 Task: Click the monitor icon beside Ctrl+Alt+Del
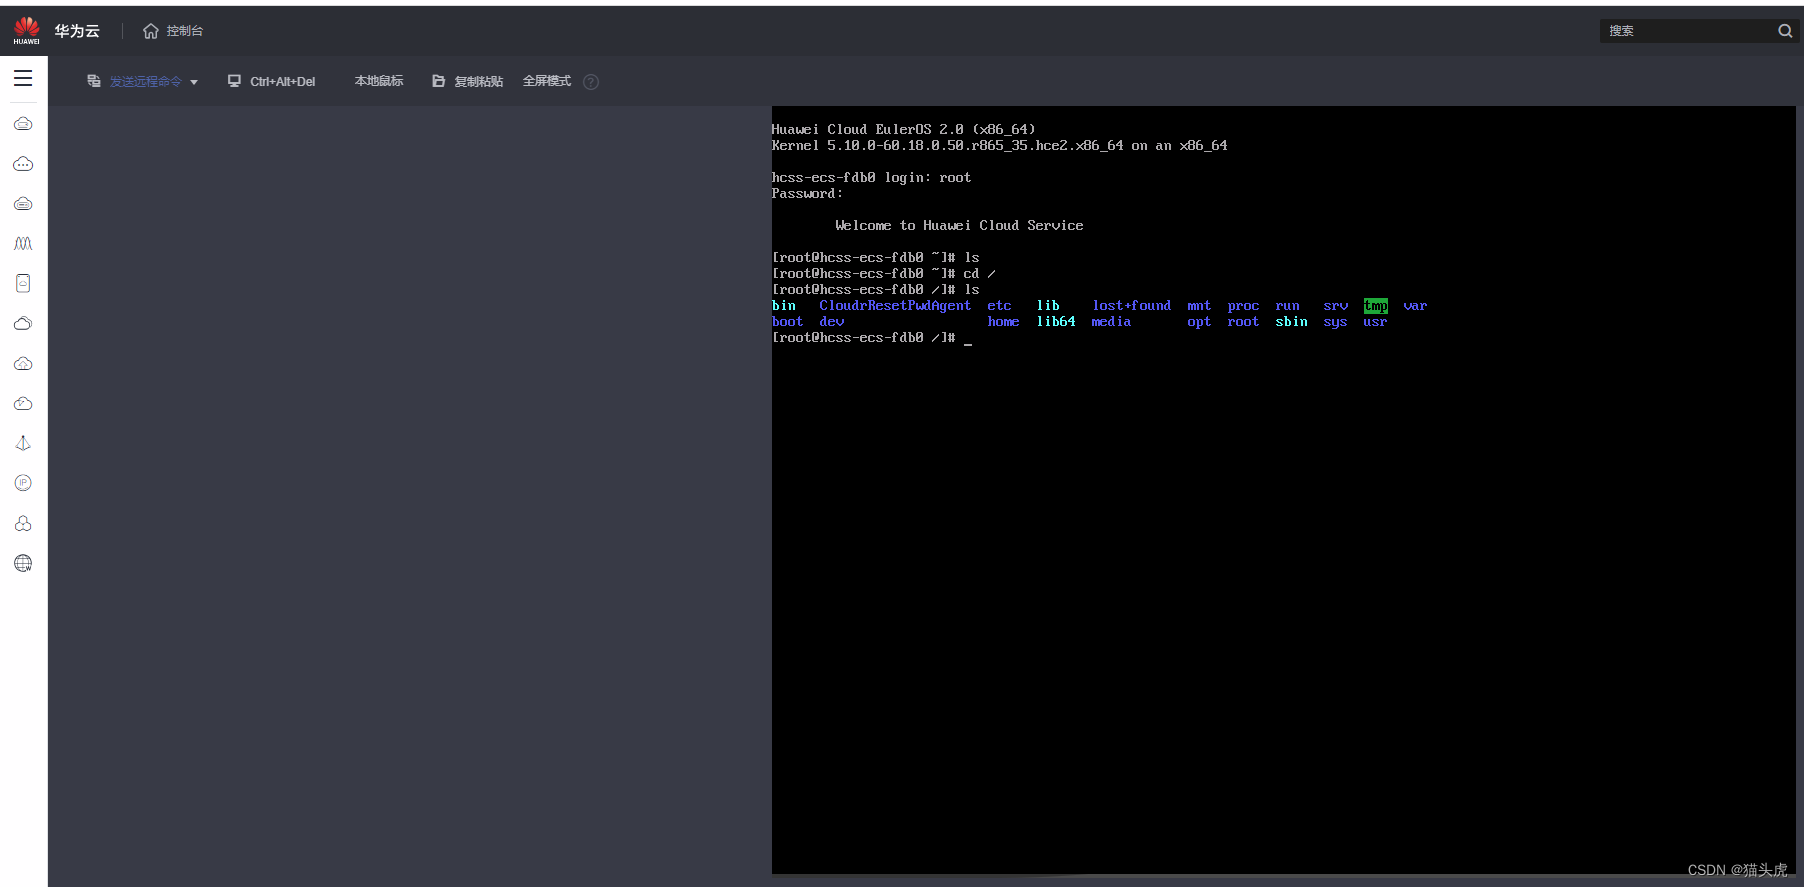[234, 81]
